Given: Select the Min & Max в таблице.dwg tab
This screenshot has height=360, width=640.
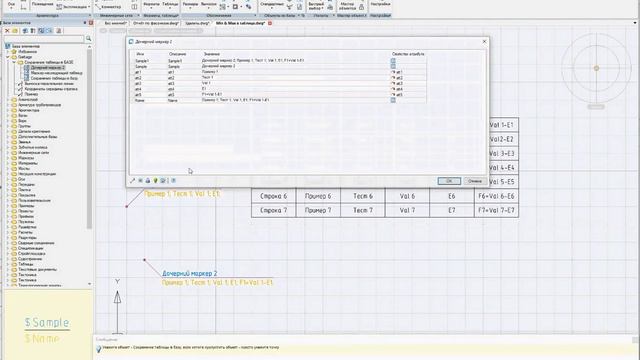Looking at the screenshot, I should coord(241,23).
